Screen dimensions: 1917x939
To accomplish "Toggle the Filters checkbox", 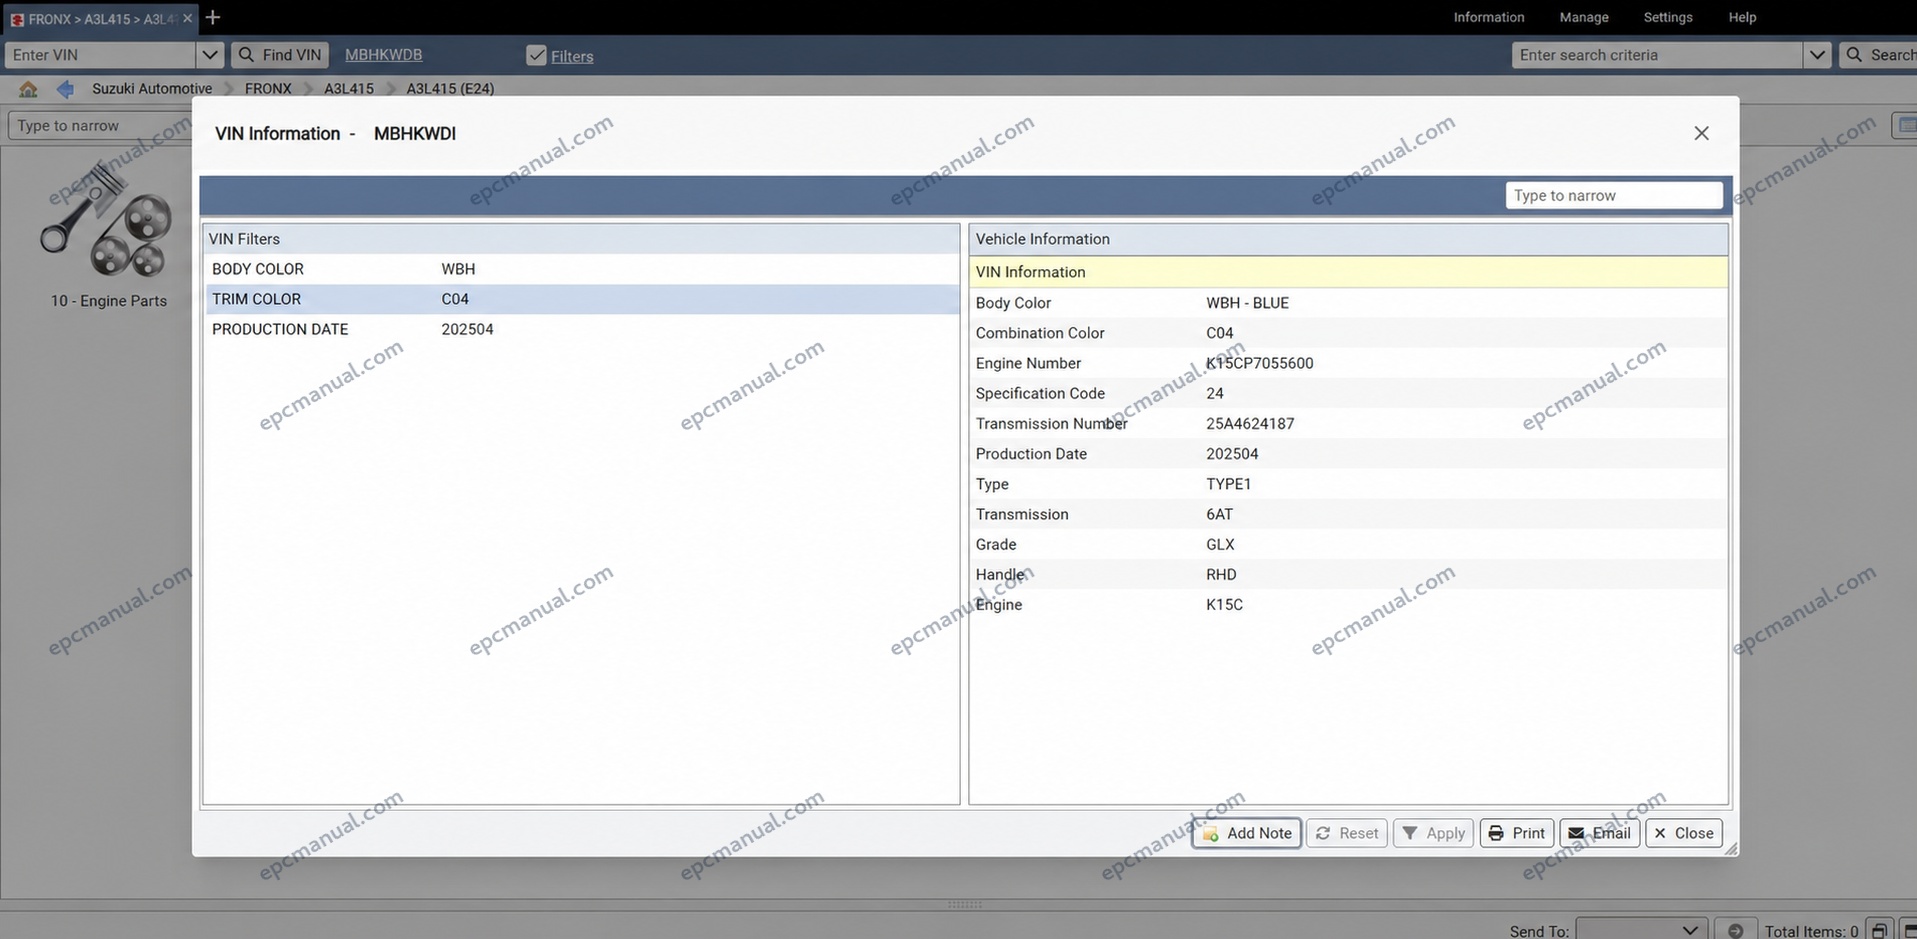I will pos(536,55).
